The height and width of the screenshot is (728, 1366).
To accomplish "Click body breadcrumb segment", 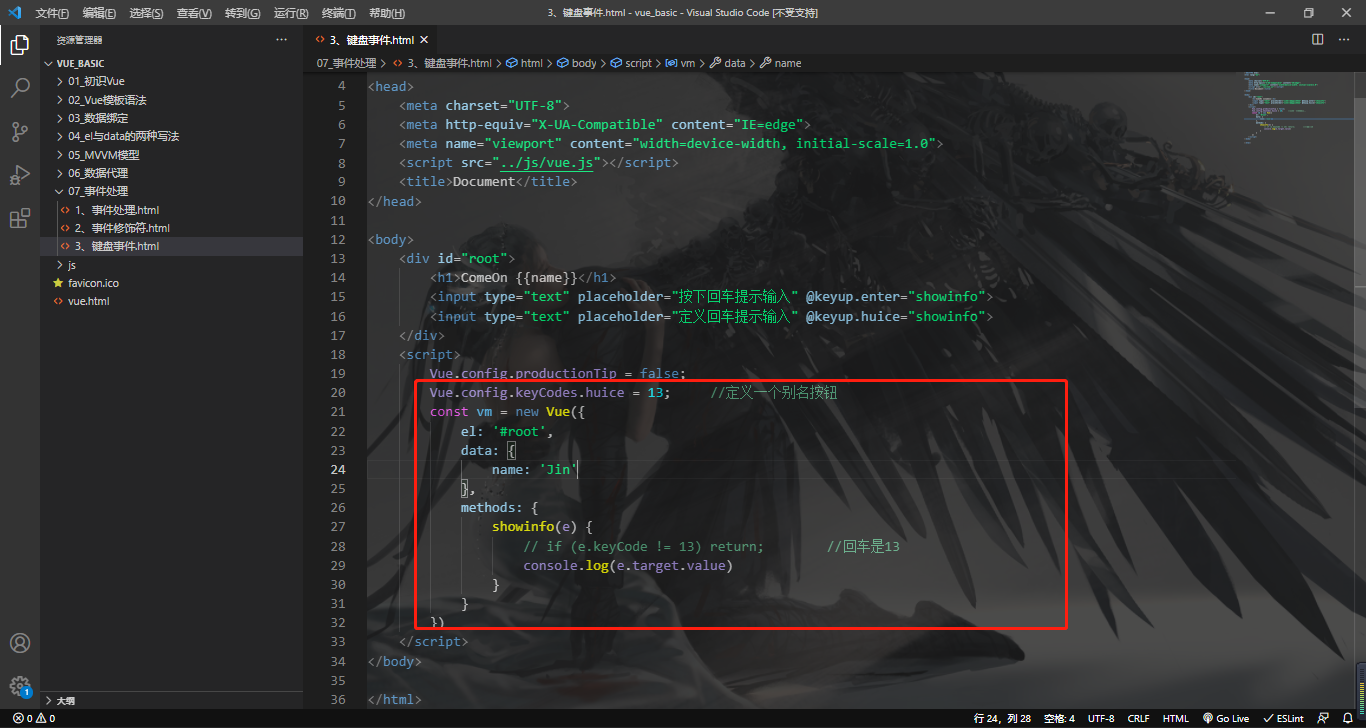I will [x=577, y=63].
